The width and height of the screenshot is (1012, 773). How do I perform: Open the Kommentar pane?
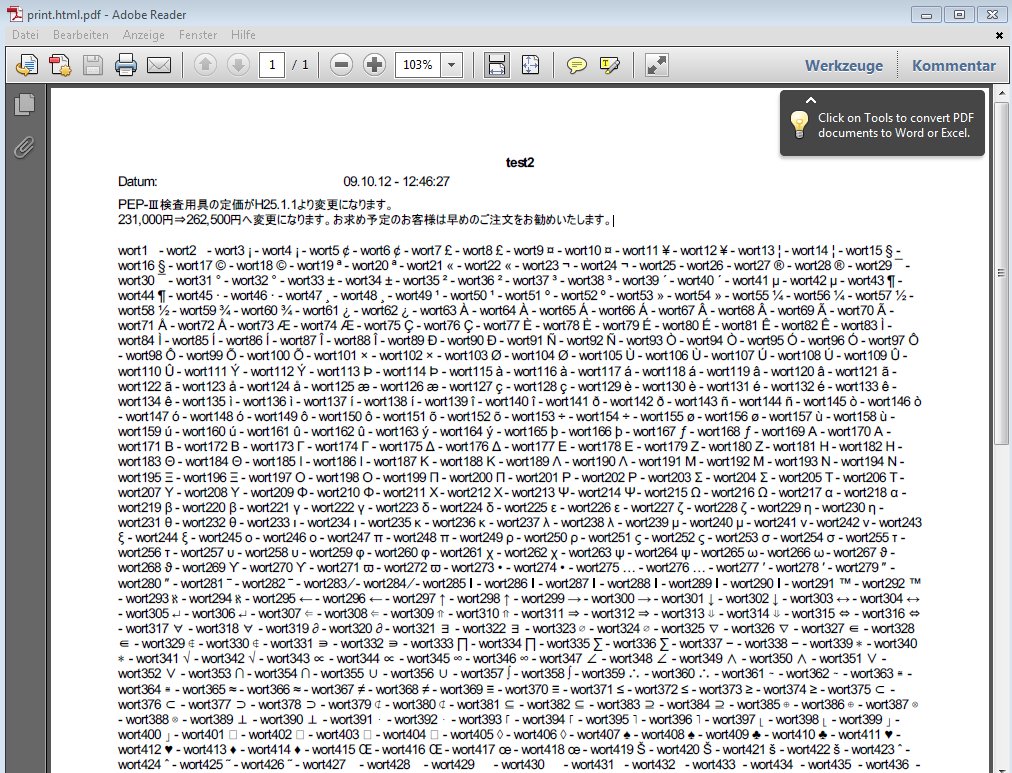953,66
